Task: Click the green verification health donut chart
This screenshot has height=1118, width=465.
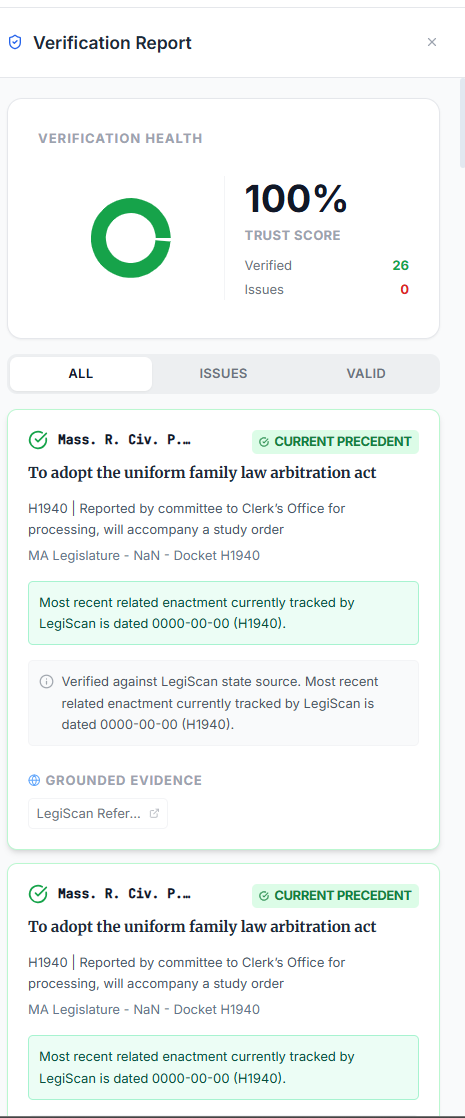Action: click(131, 238)
